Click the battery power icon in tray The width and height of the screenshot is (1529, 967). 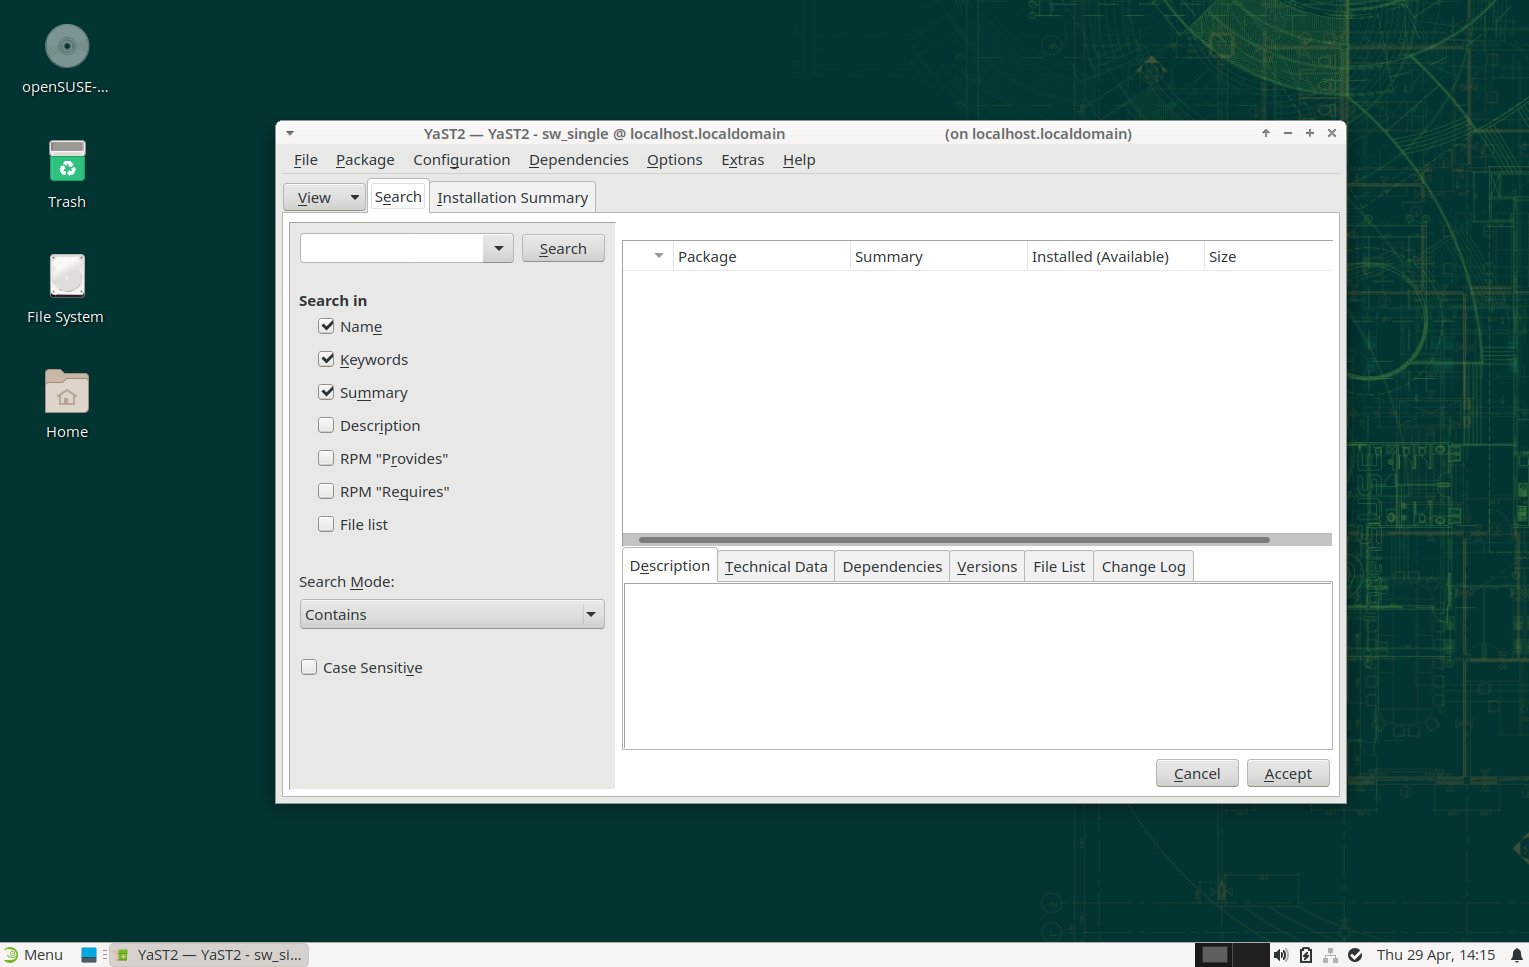(1306, 955)
